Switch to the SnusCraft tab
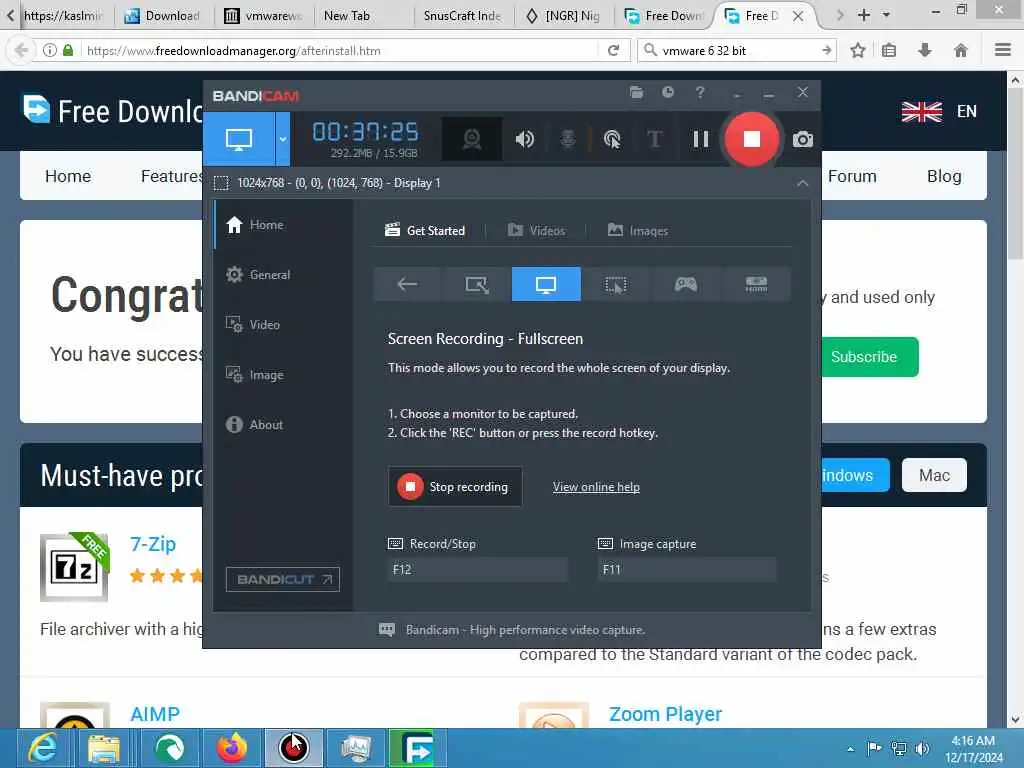 462,16
